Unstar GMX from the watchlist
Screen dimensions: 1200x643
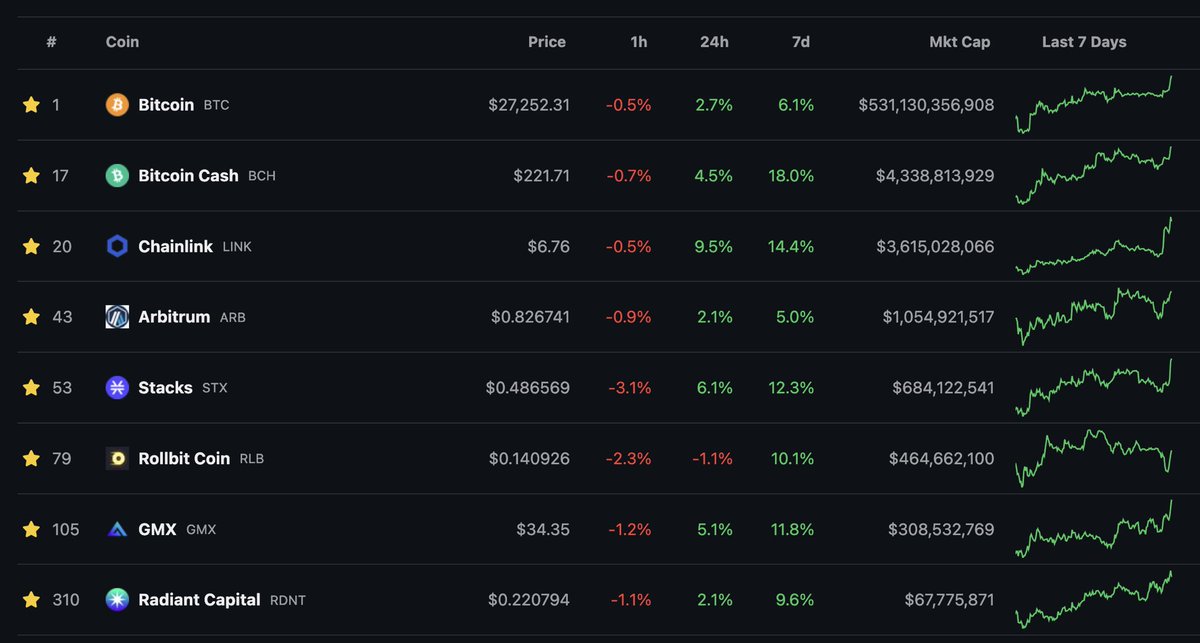pos(31,529)
